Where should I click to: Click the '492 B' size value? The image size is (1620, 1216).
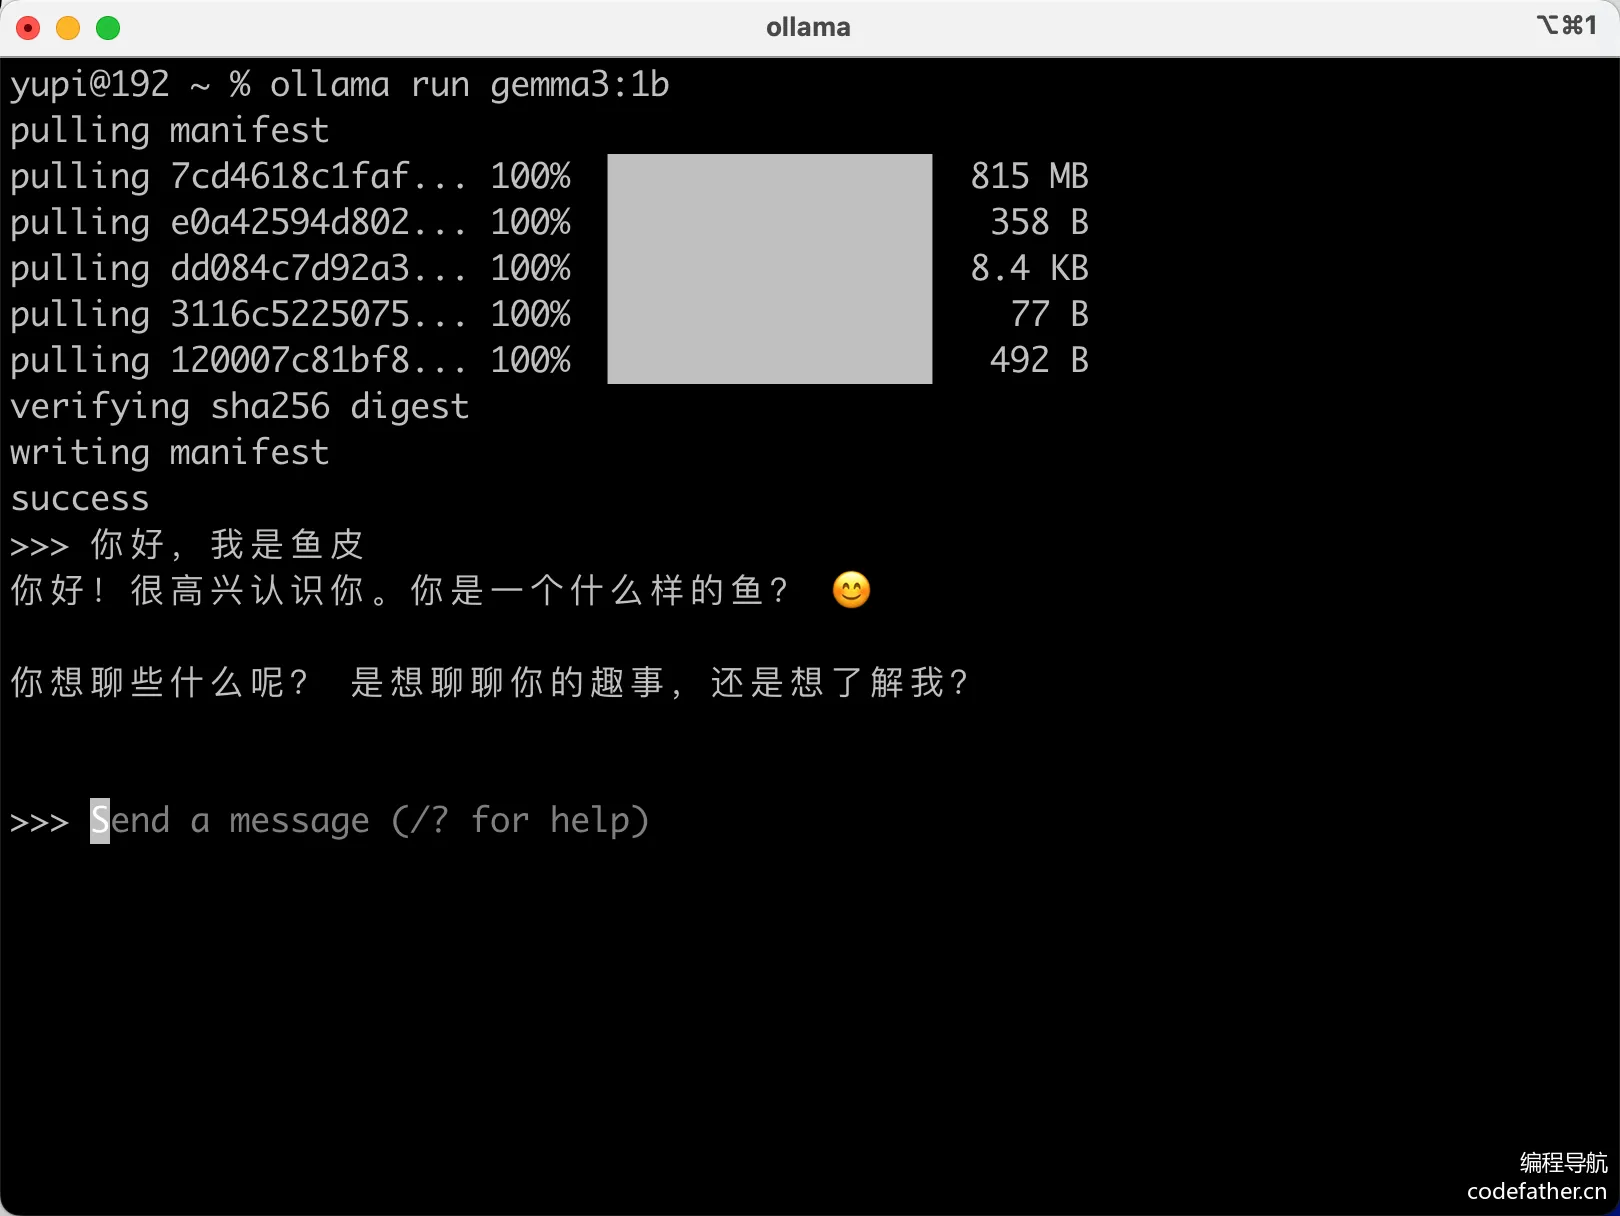[1039, 361]
